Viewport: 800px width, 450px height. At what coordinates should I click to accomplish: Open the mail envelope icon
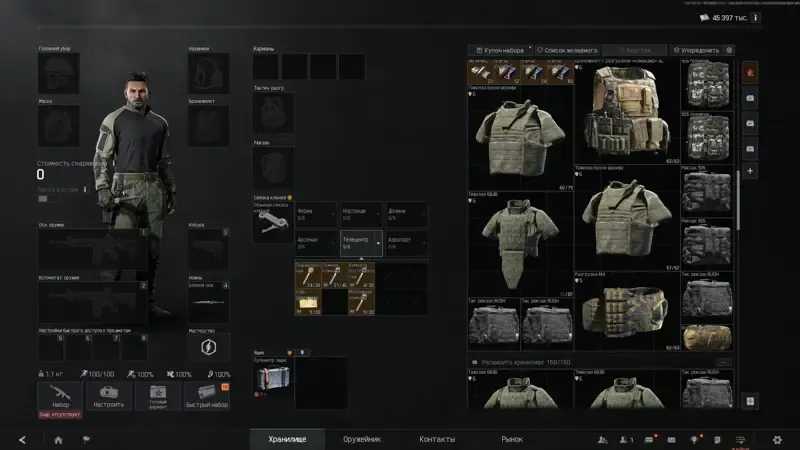tap(671, 440)
